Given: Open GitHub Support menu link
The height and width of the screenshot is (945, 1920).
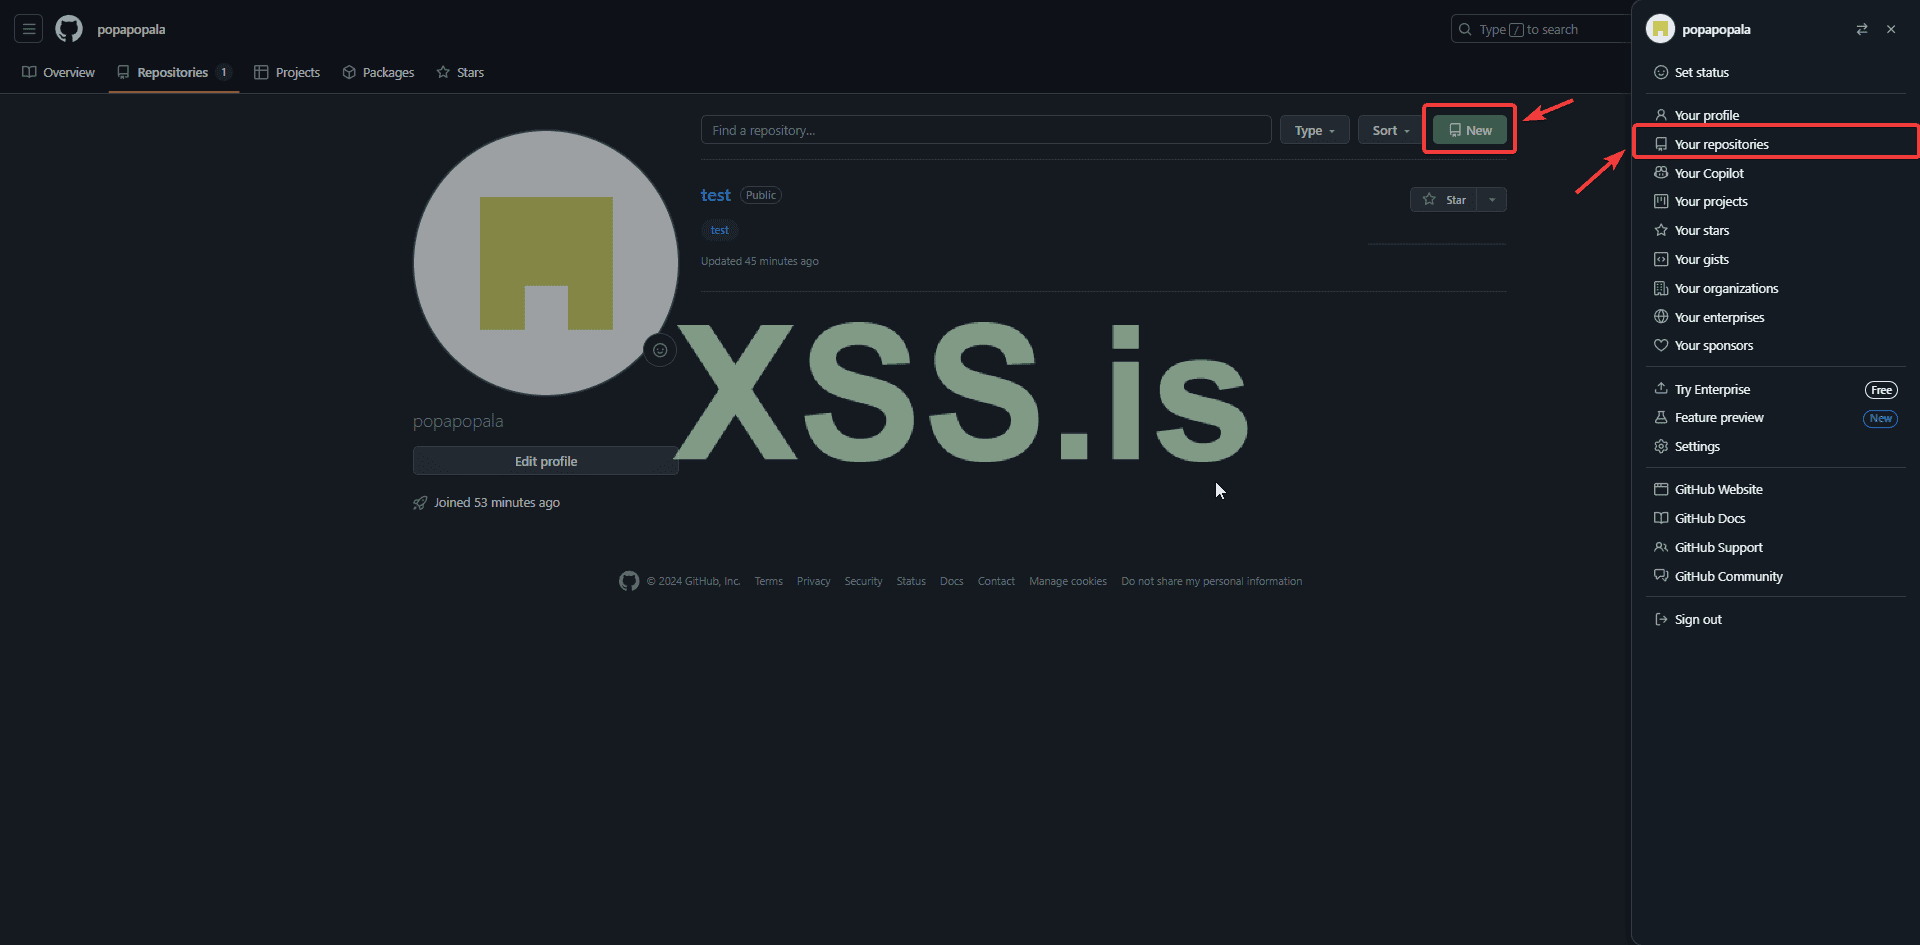Looking at the screenshot, I should [1775, 547].
